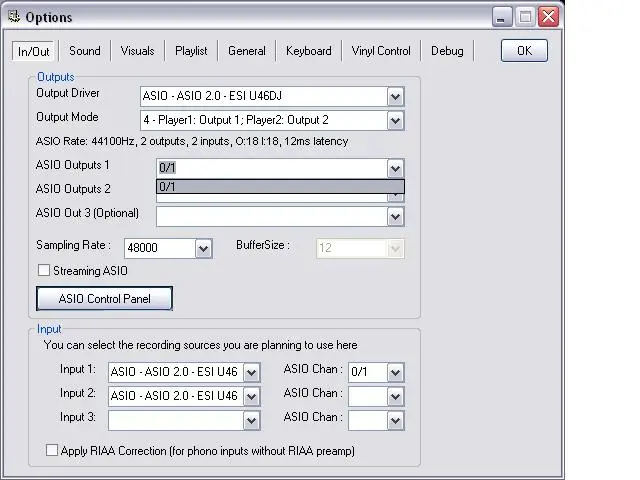Expand ASIO Out 3 (Optional) dropdown
Viewport: 640px width, 480px height.
click(395, 216)
